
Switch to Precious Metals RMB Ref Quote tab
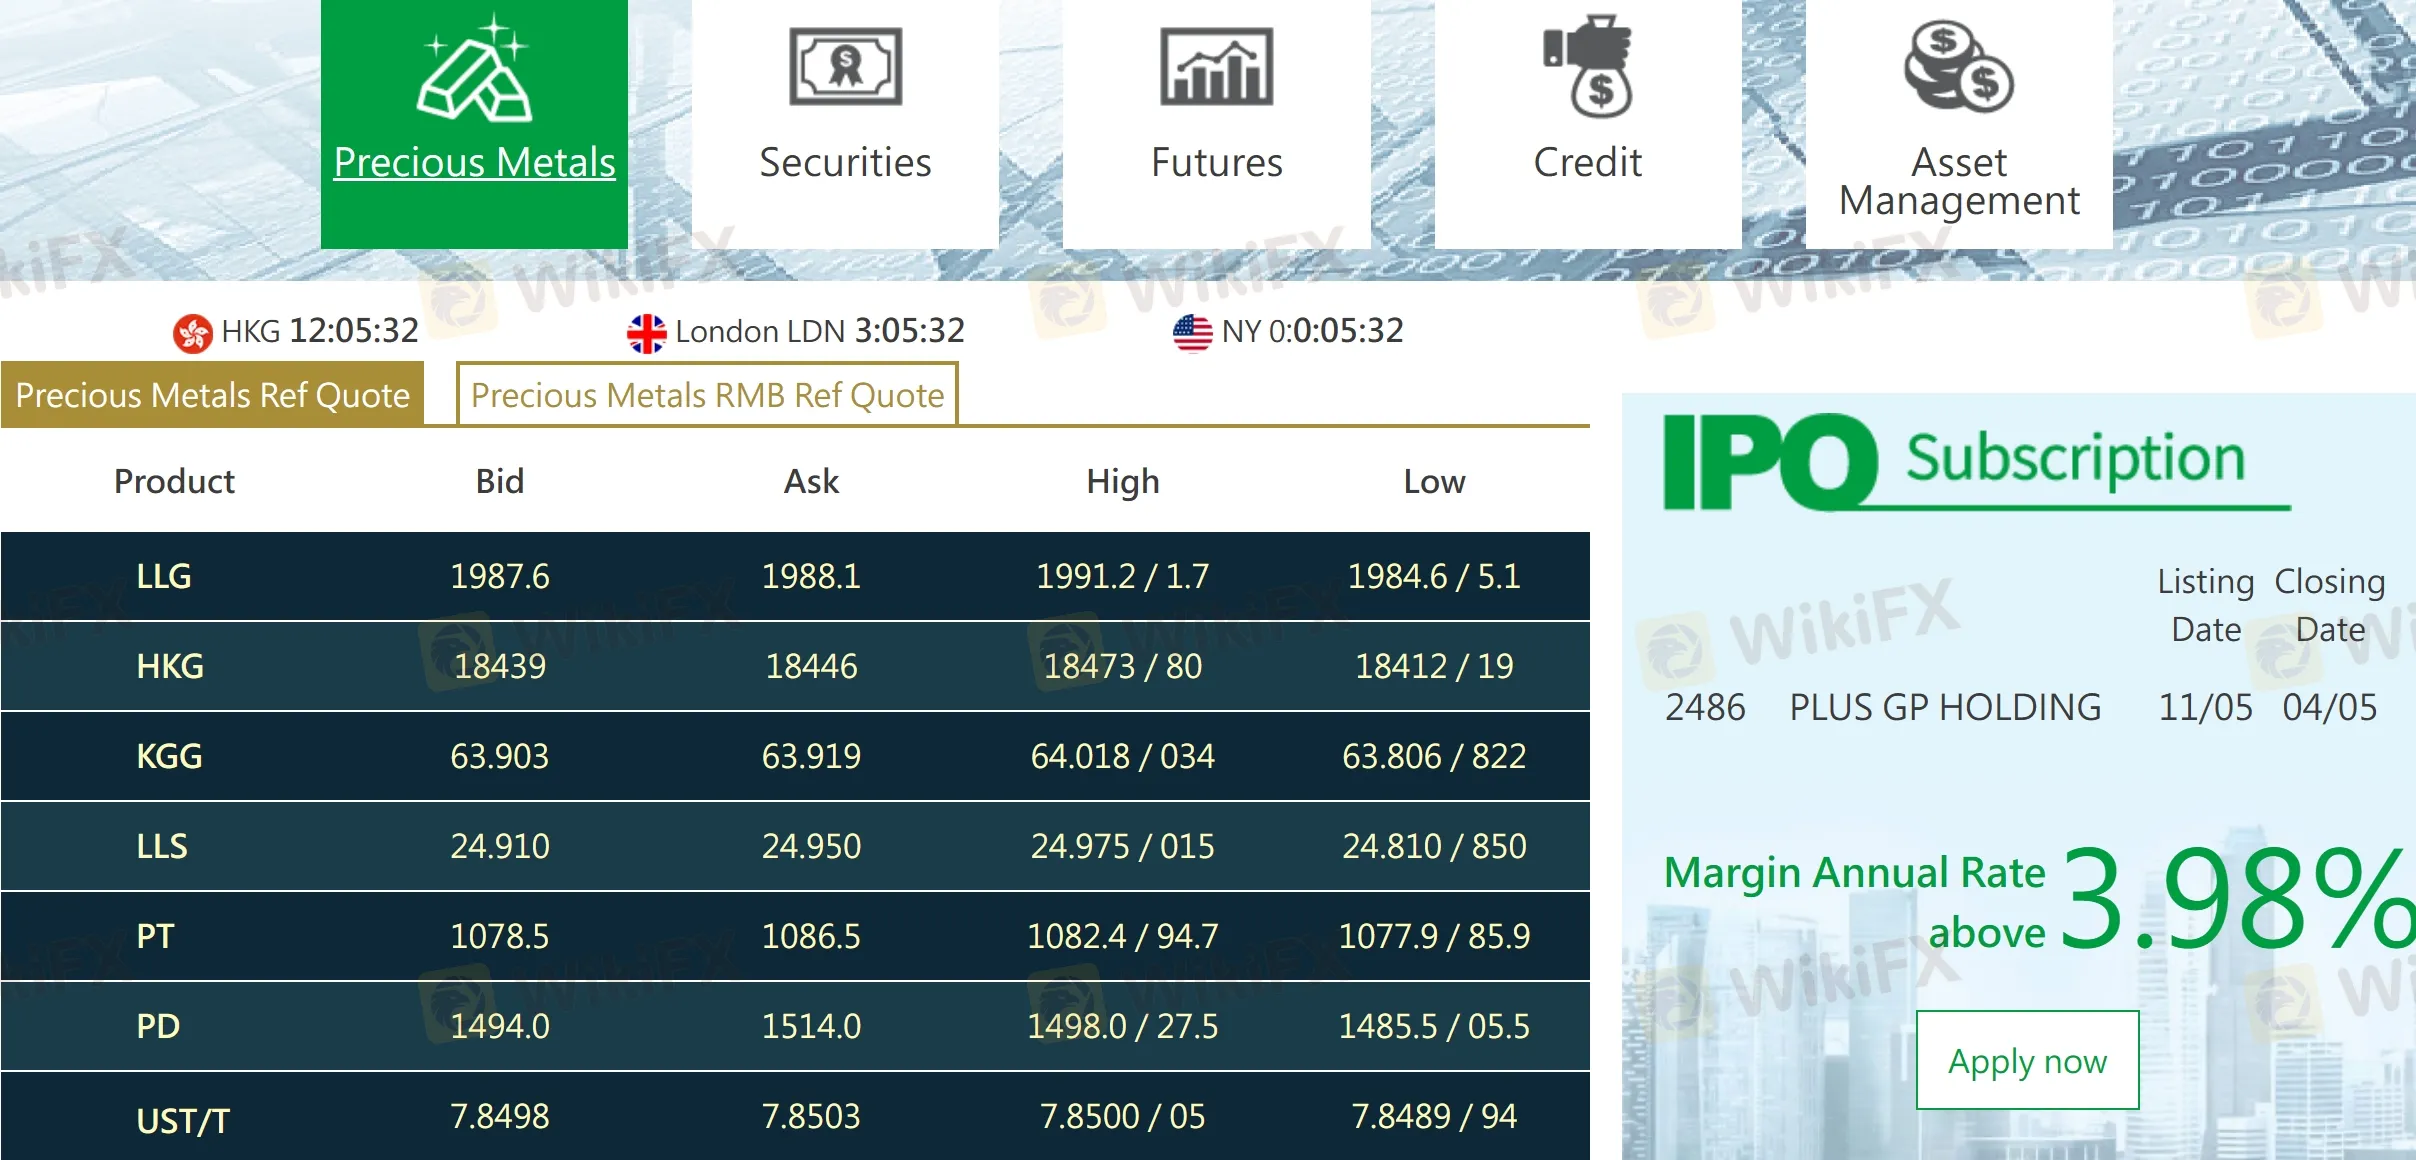(x=707, y=395)
